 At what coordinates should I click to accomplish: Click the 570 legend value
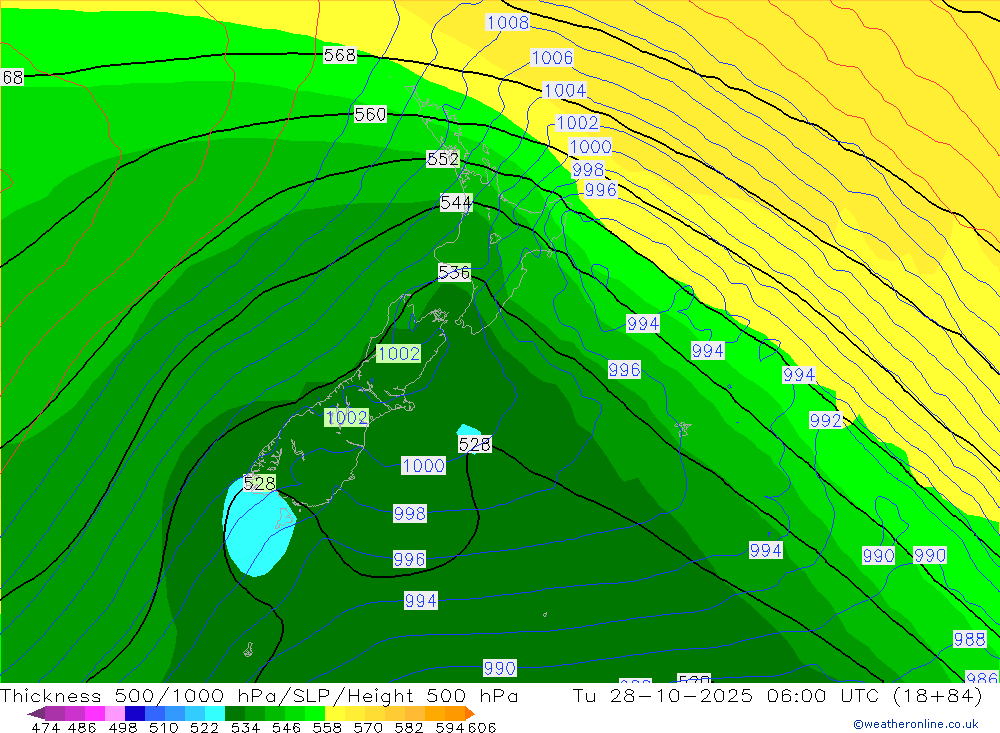[367, 727]
